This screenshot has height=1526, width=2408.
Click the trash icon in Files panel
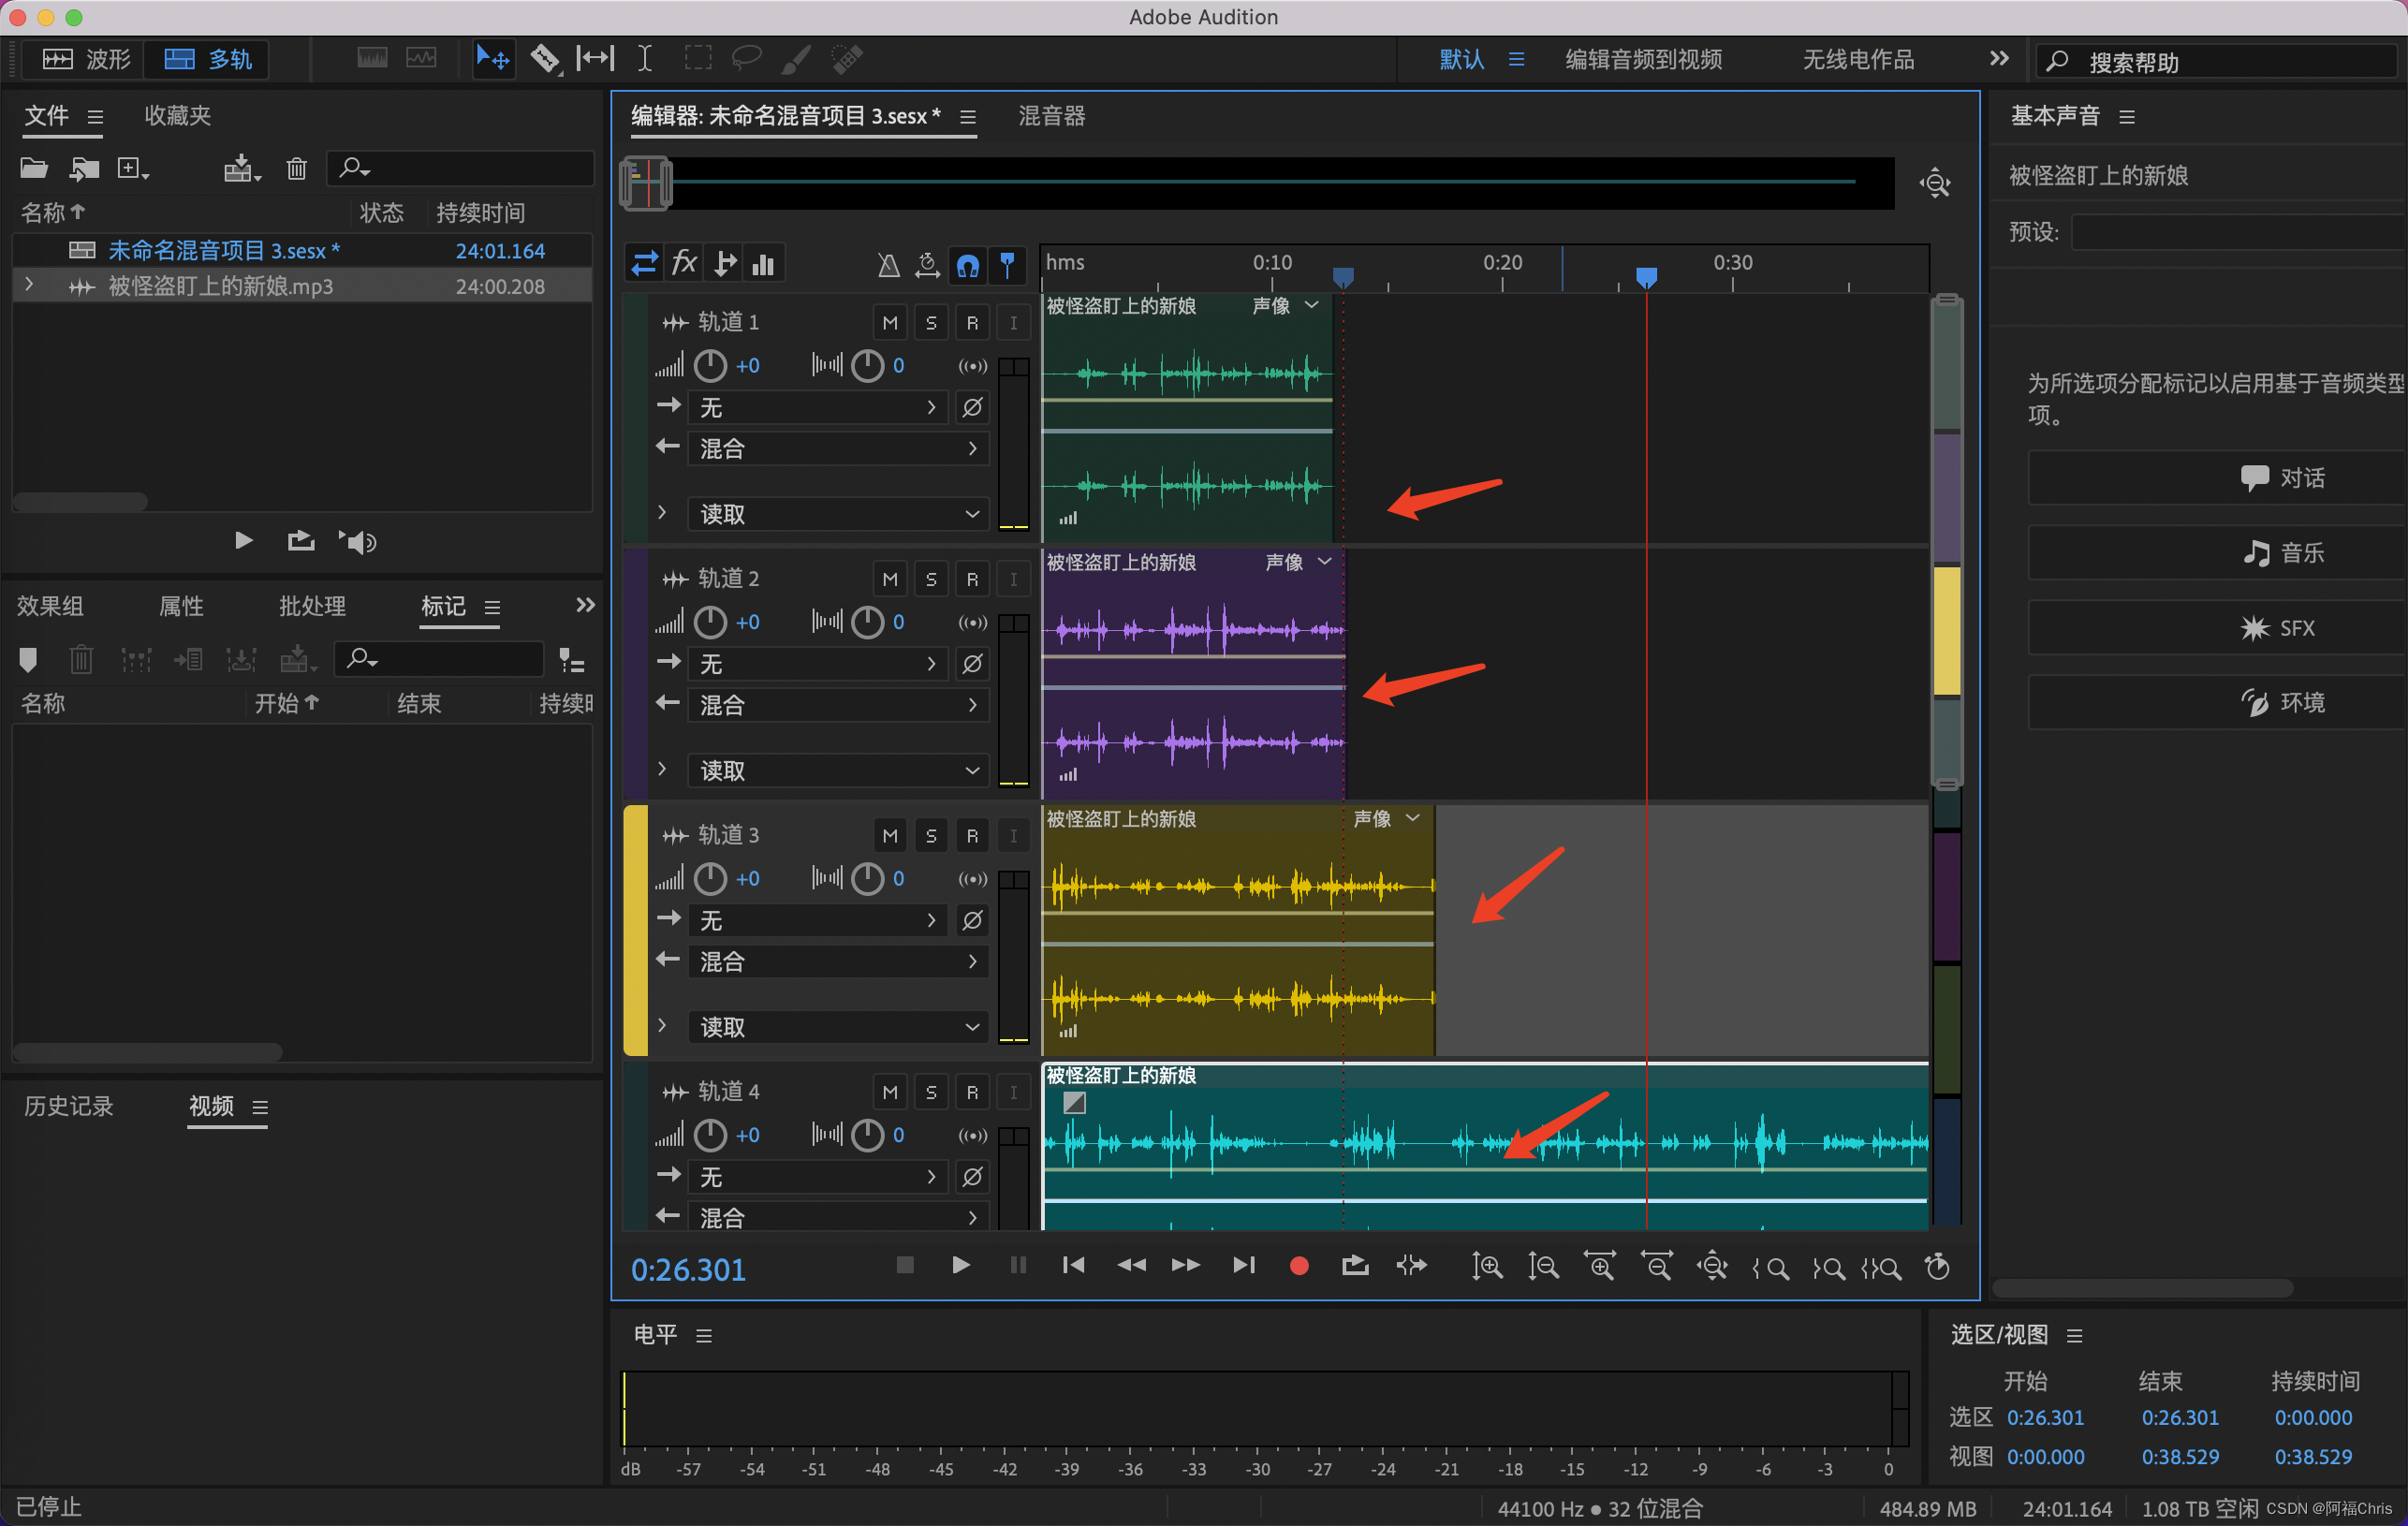(296, 168)
